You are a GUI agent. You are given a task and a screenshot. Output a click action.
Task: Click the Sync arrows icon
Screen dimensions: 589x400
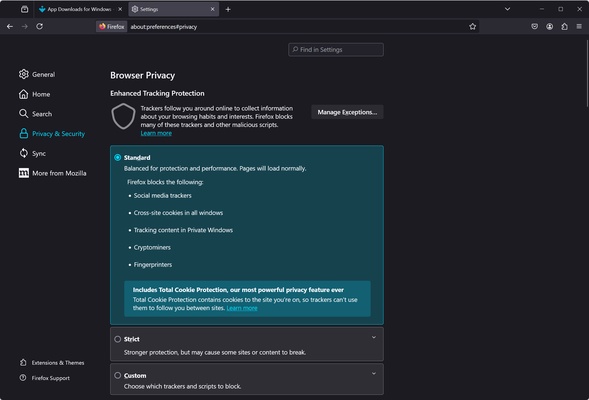coord(24,153)
